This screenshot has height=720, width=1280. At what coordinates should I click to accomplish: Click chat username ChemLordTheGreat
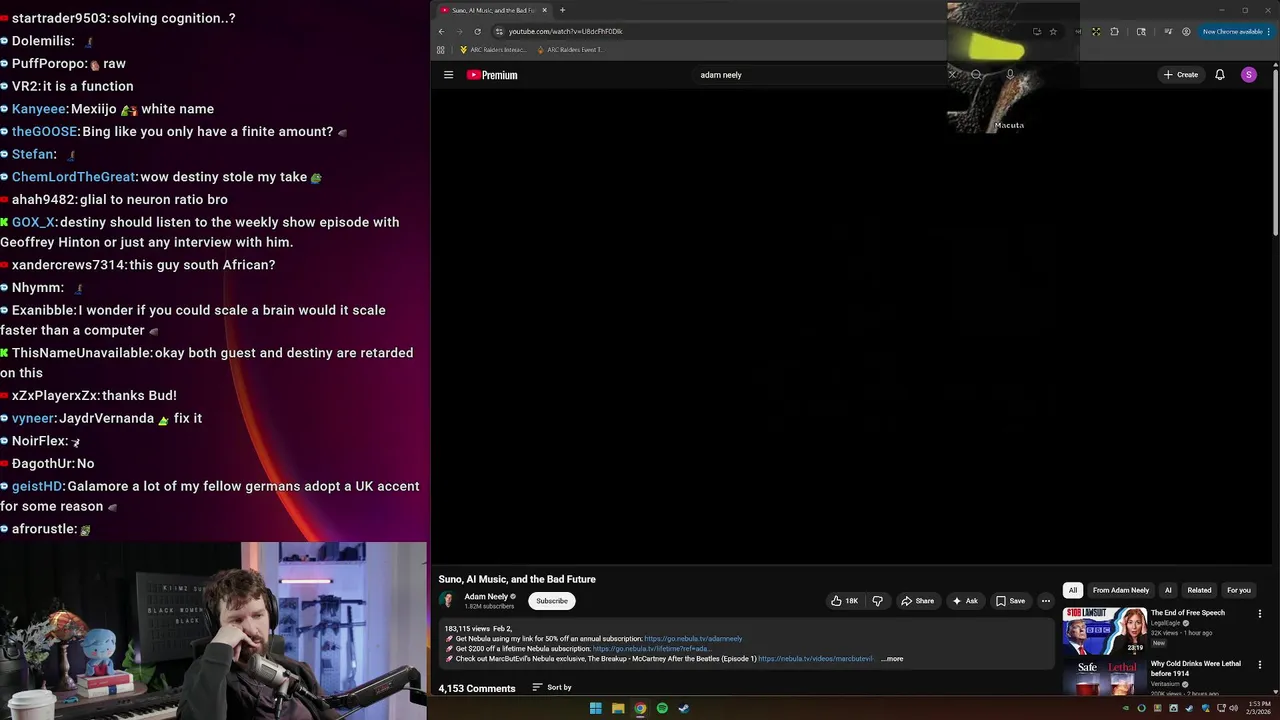click(x=74, y=177)
